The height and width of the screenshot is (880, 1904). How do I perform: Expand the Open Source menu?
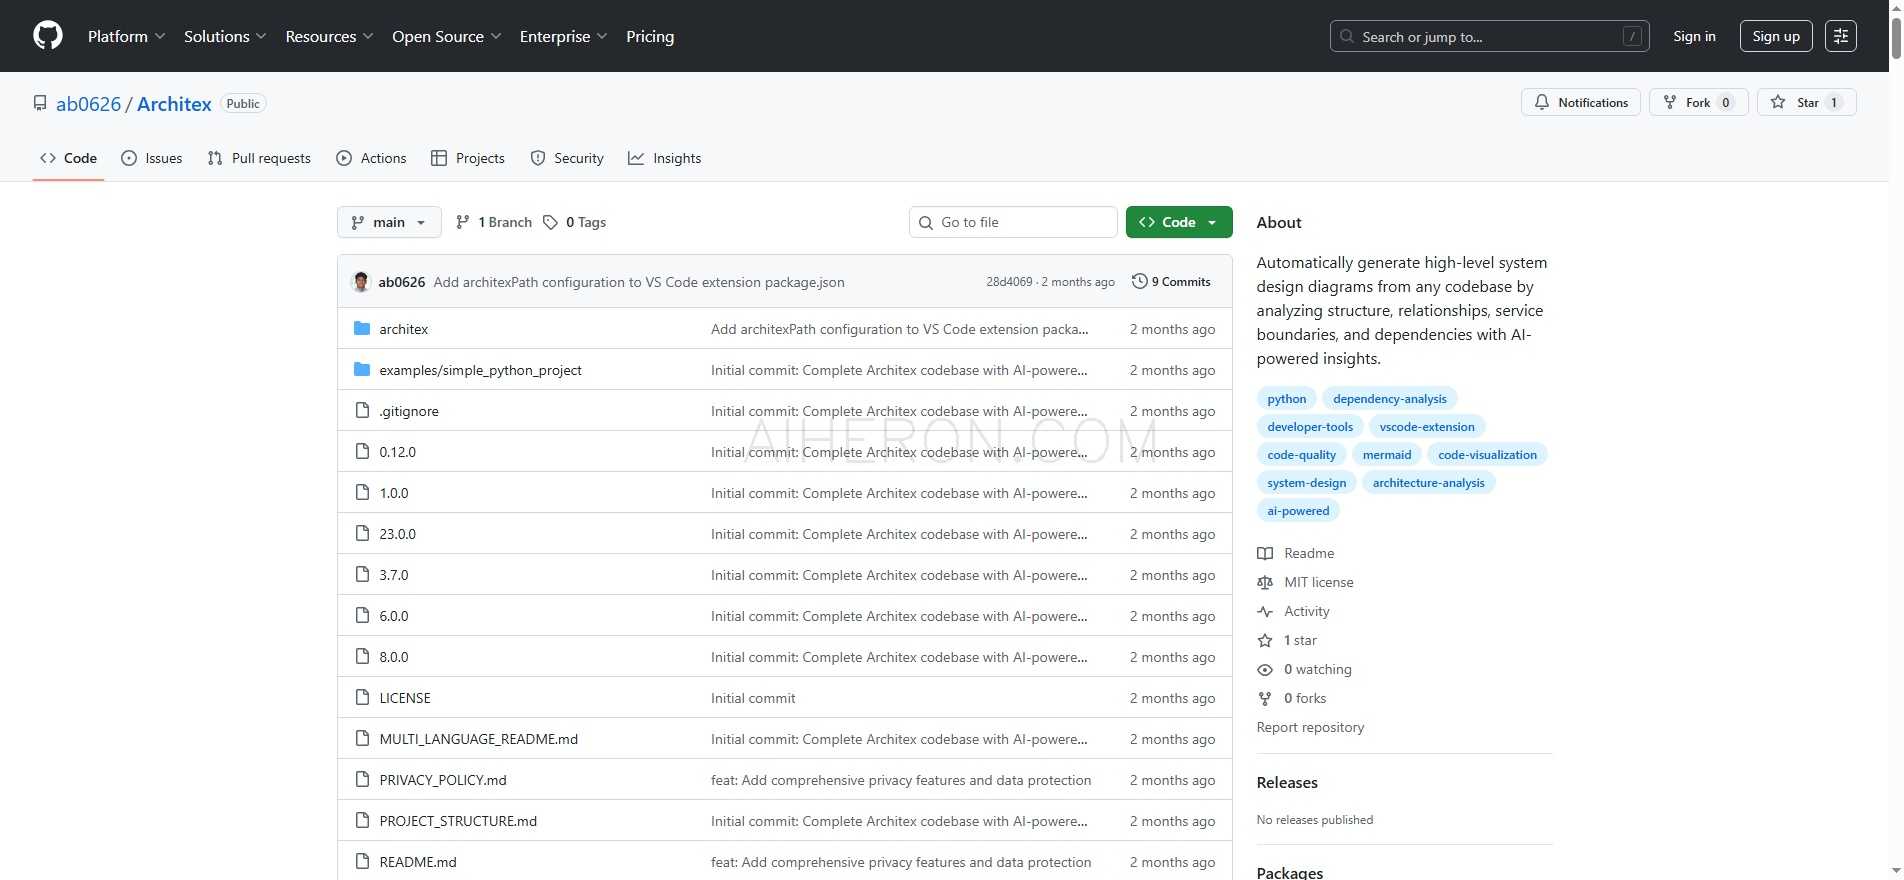(x=446, y=36)
